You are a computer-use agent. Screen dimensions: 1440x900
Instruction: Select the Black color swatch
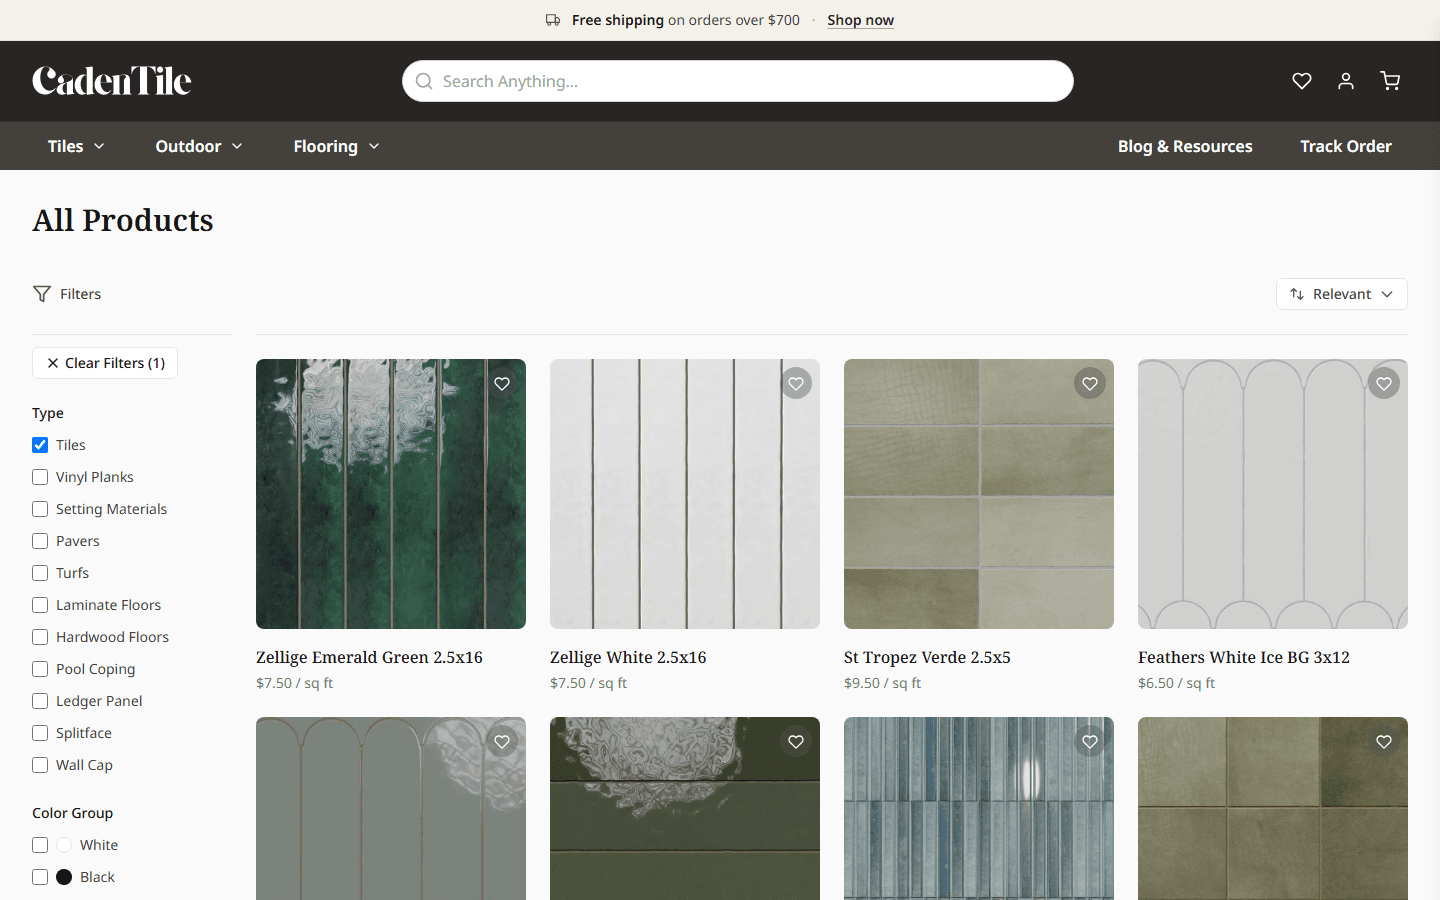(64, 877)
